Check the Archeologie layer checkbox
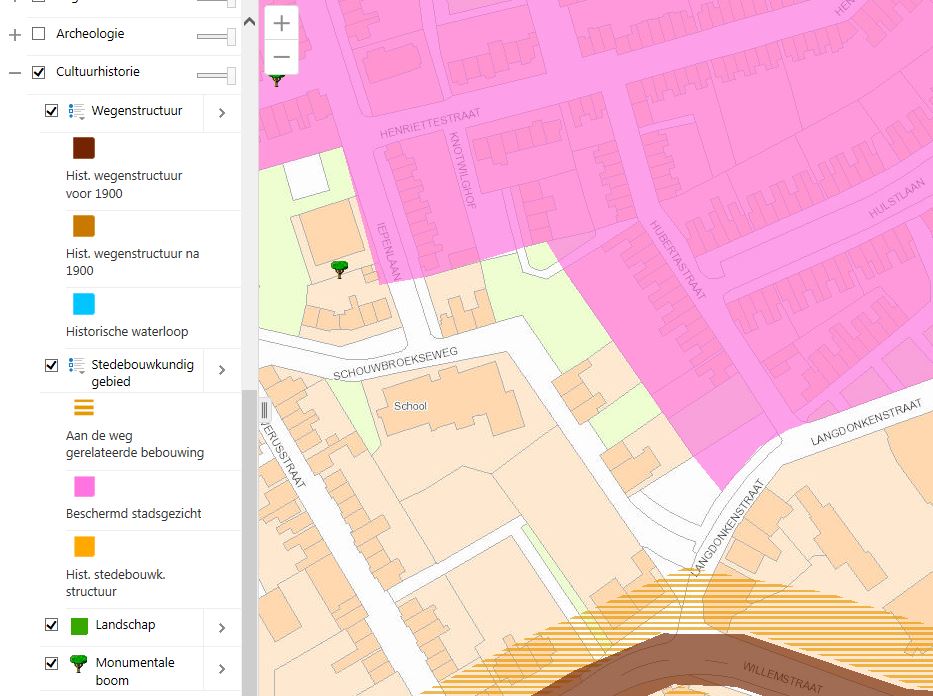 pyautogui.click(x=39, y=34)
